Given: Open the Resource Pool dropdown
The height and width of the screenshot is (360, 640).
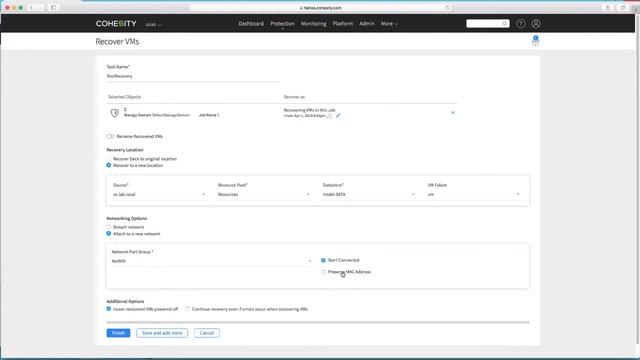Looking at the screenshot, I should 264,194.
